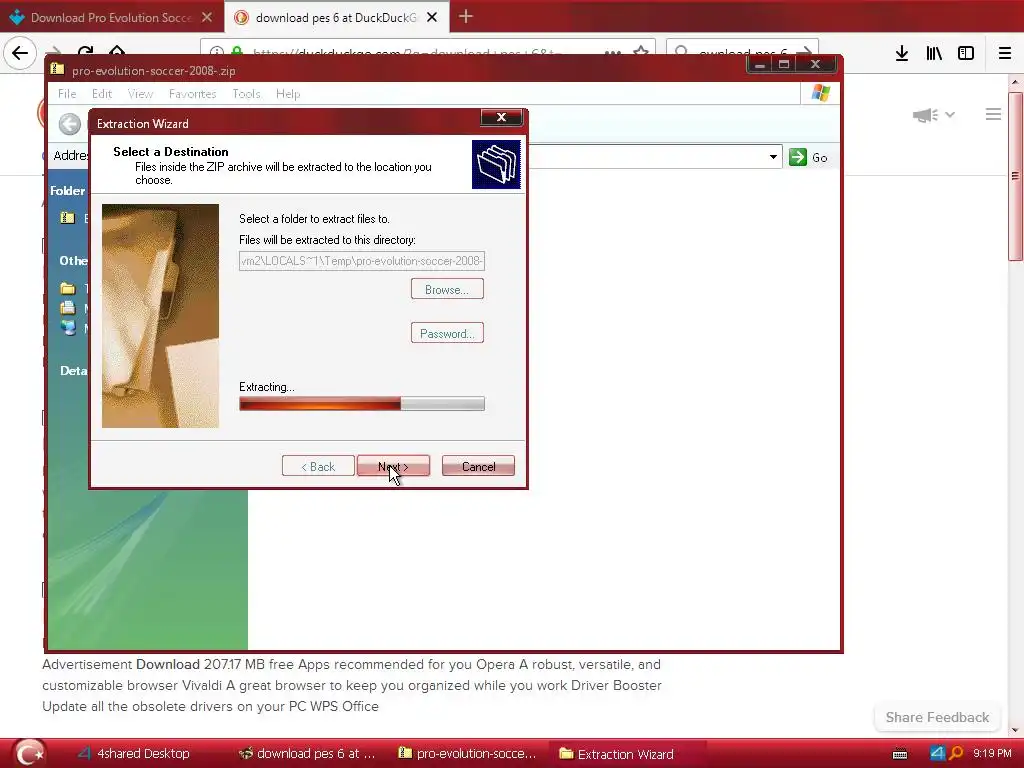Open Help menu in zip window

pyautogui.click(x=288, y=94)
